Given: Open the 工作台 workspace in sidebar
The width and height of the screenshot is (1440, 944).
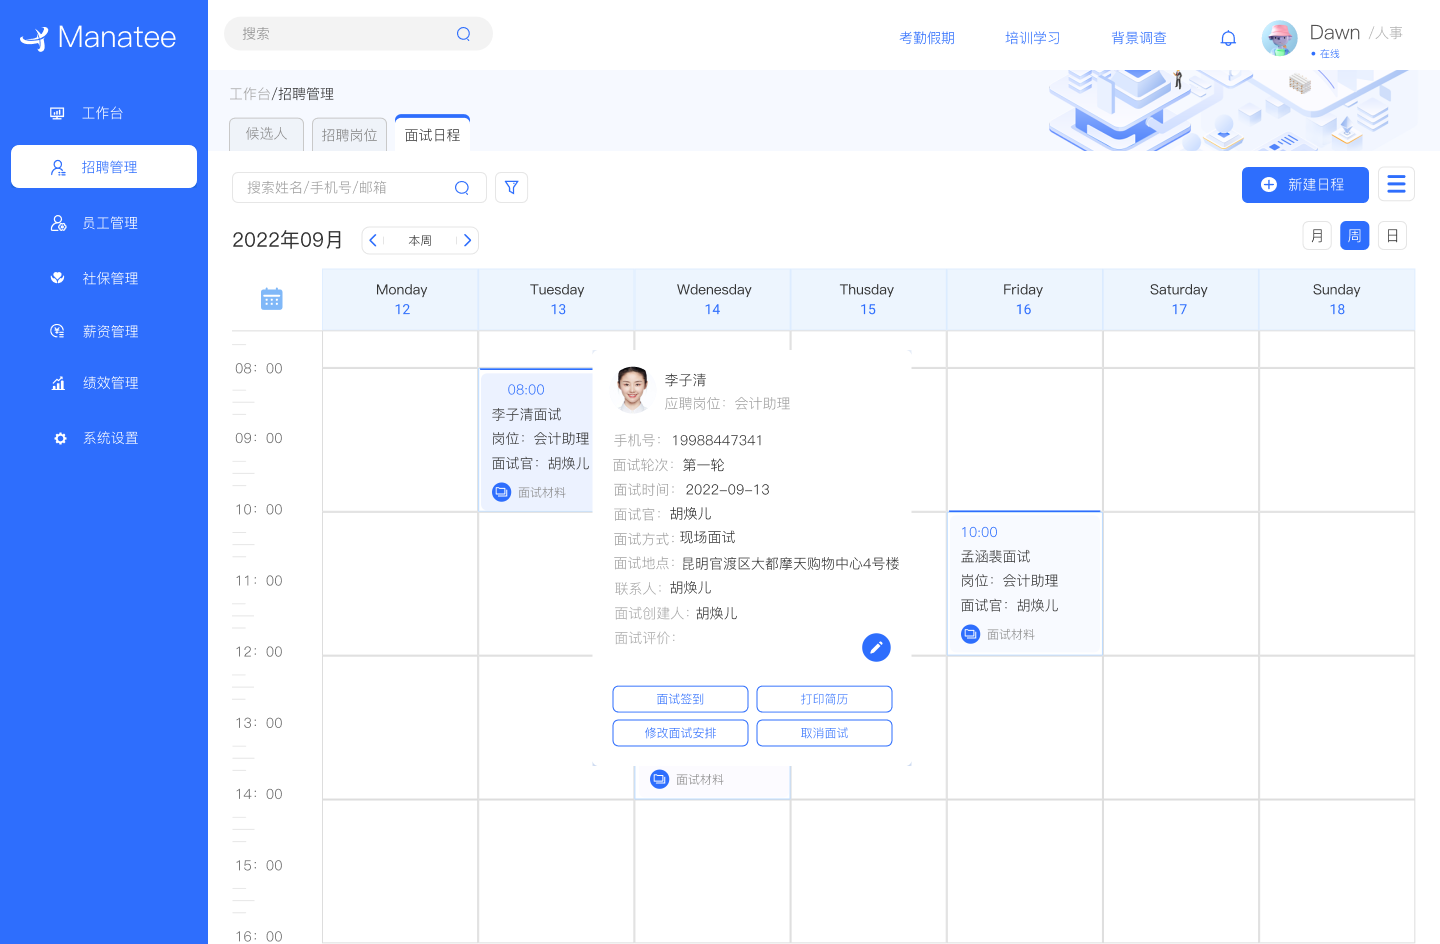Looking at the screenshot, I should click(104, 113).
